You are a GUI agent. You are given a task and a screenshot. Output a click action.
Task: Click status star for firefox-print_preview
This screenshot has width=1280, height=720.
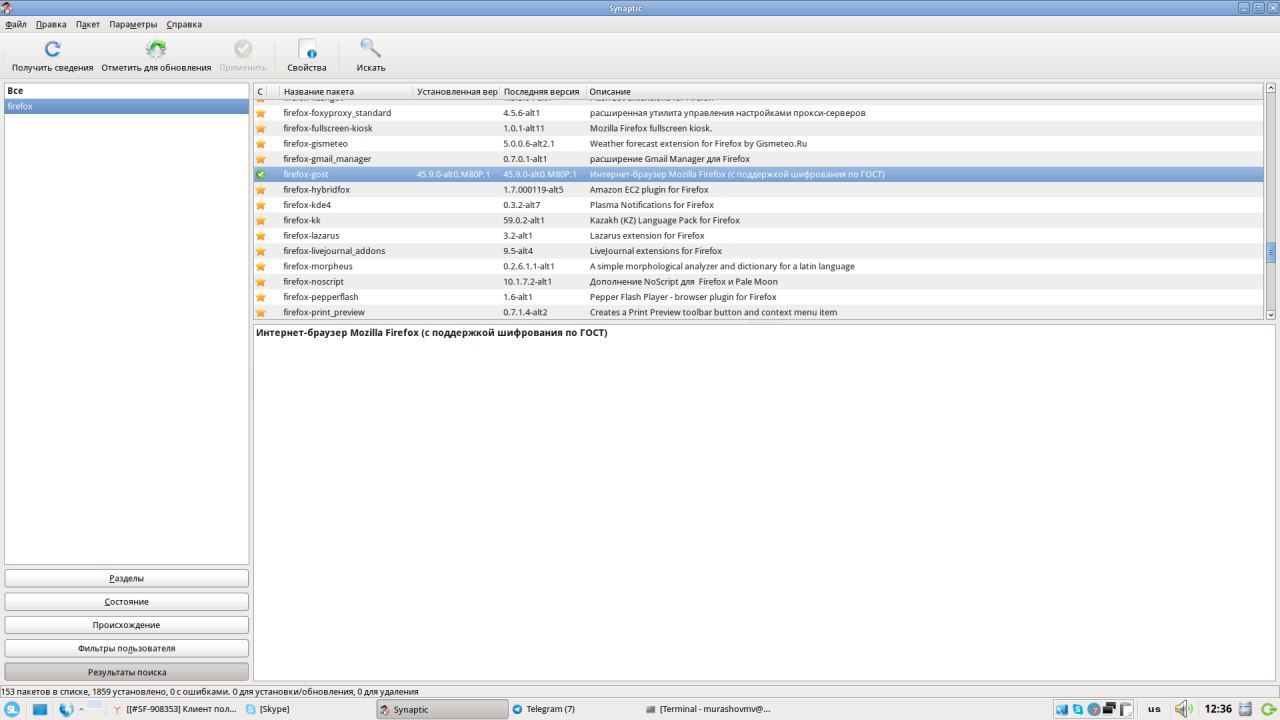[261, 312]
